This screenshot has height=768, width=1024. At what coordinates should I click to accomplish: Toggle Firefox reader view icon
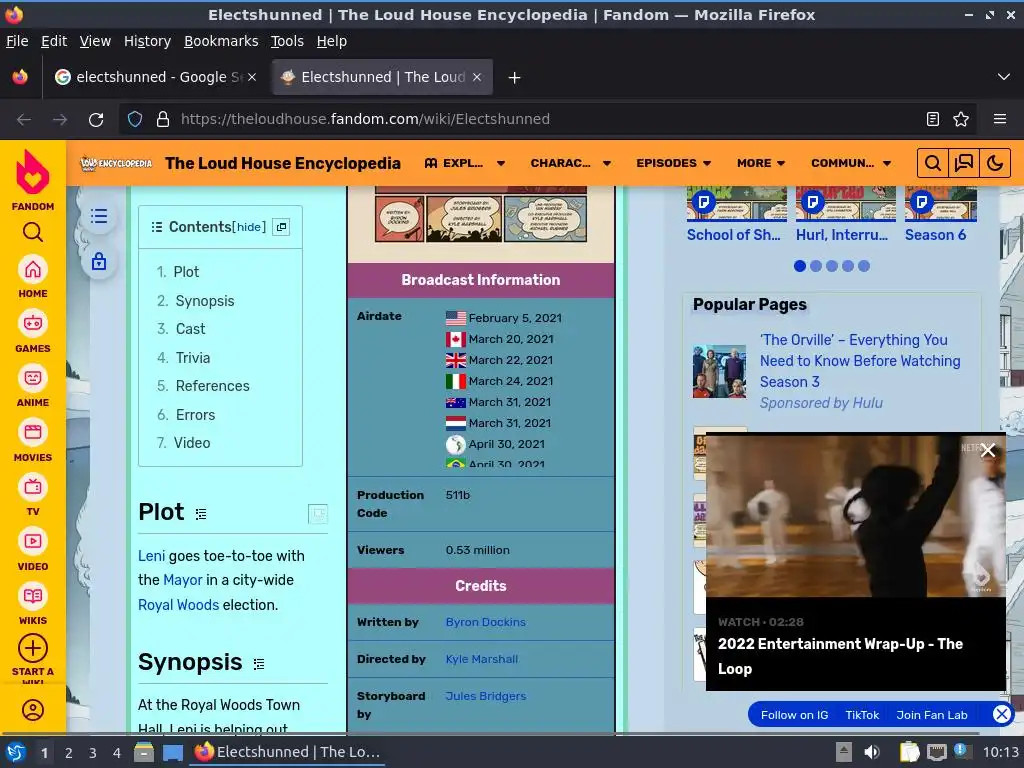[x=933, y=119]
